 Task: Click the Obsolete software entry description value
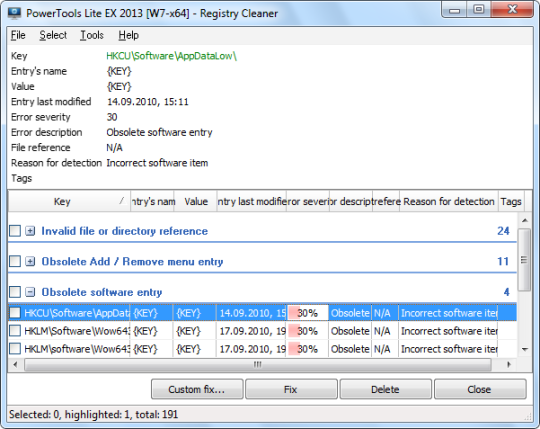click(159, 132)
